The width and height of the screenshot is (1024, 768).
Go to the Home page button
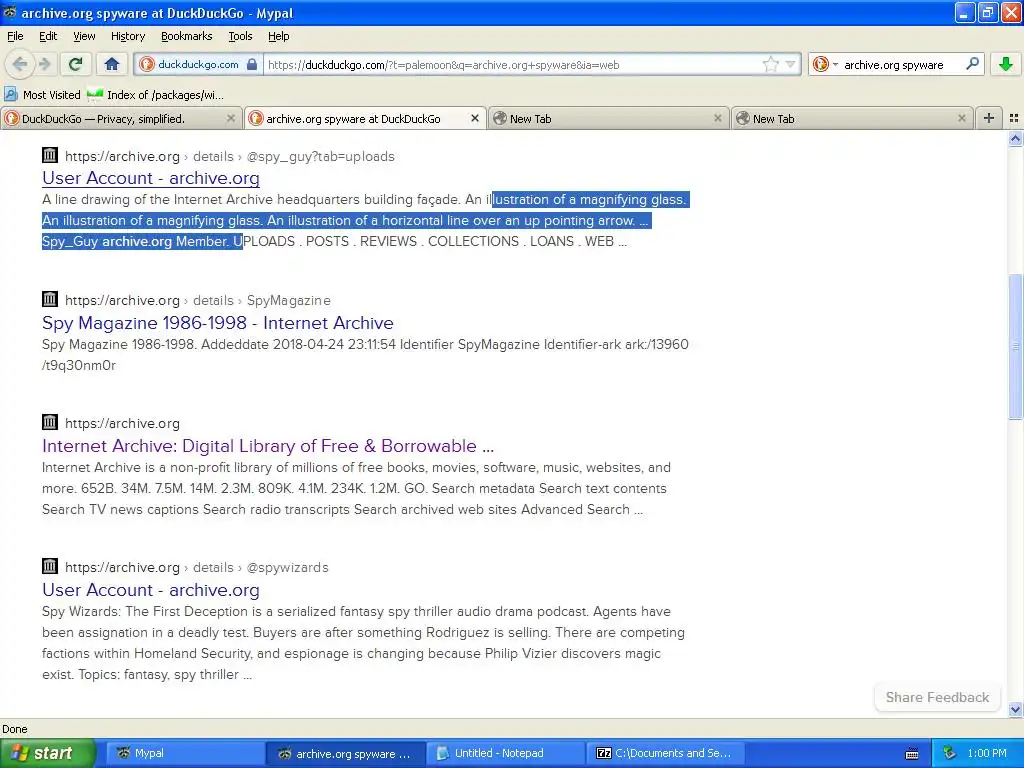pos(112,64)
